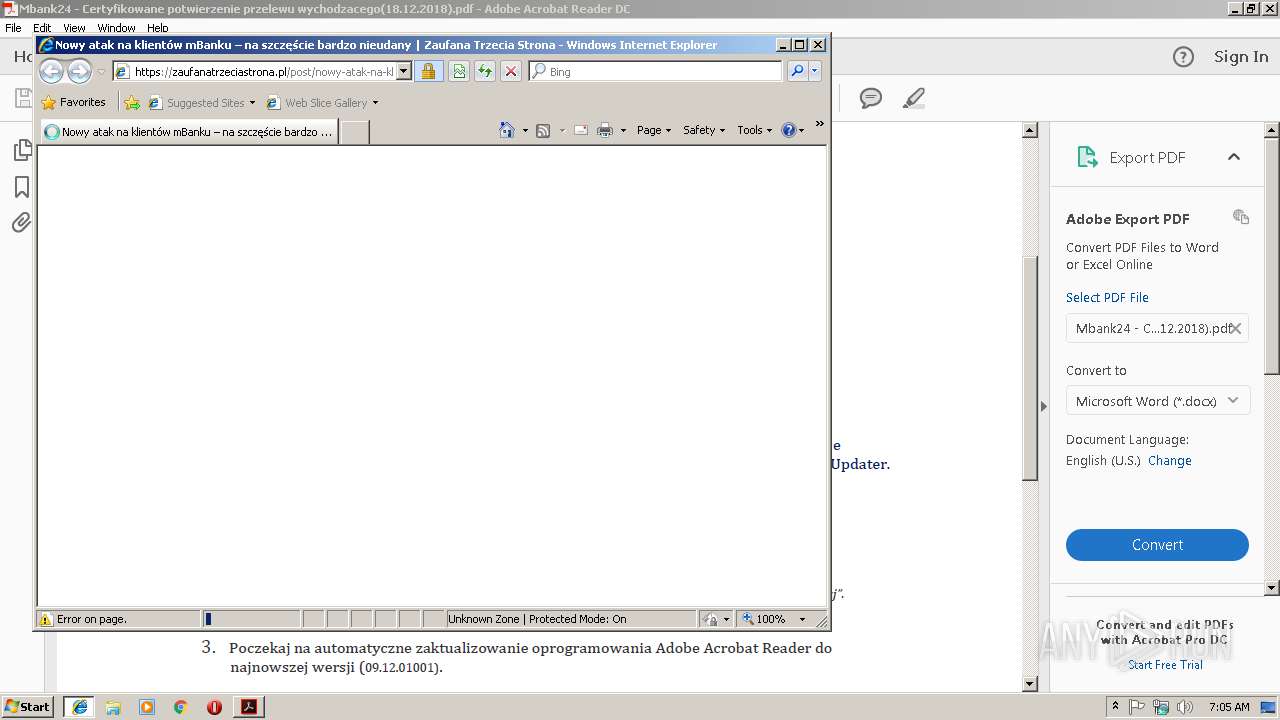
Task: Click the Internet Explorer Back button
Action: tap(51, 71)
